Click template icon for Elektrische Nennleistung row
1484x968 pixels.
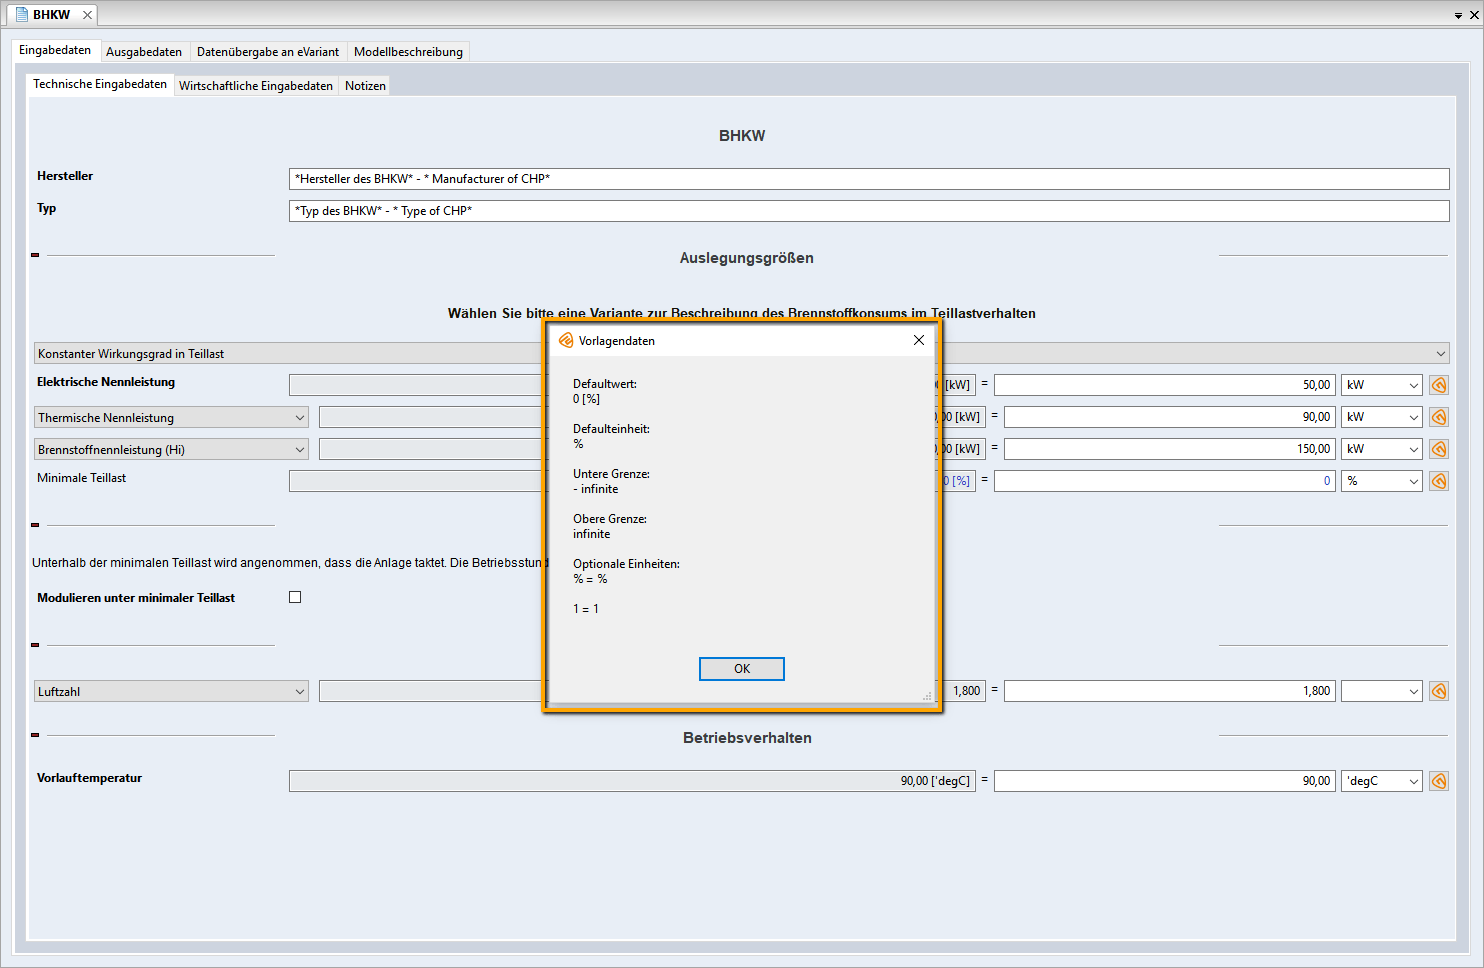click(1439, 385)
